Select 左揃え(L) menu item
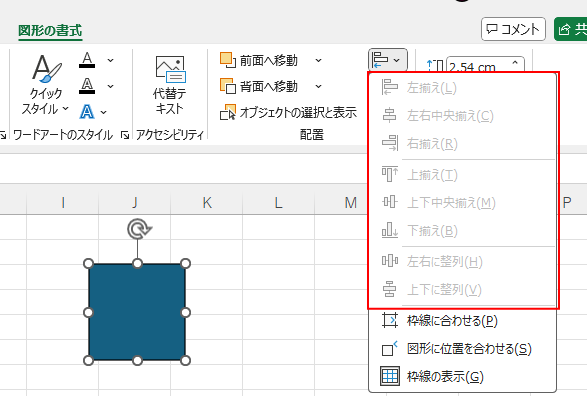This screenshot has height=396, width=587. [x=462, y=88]
